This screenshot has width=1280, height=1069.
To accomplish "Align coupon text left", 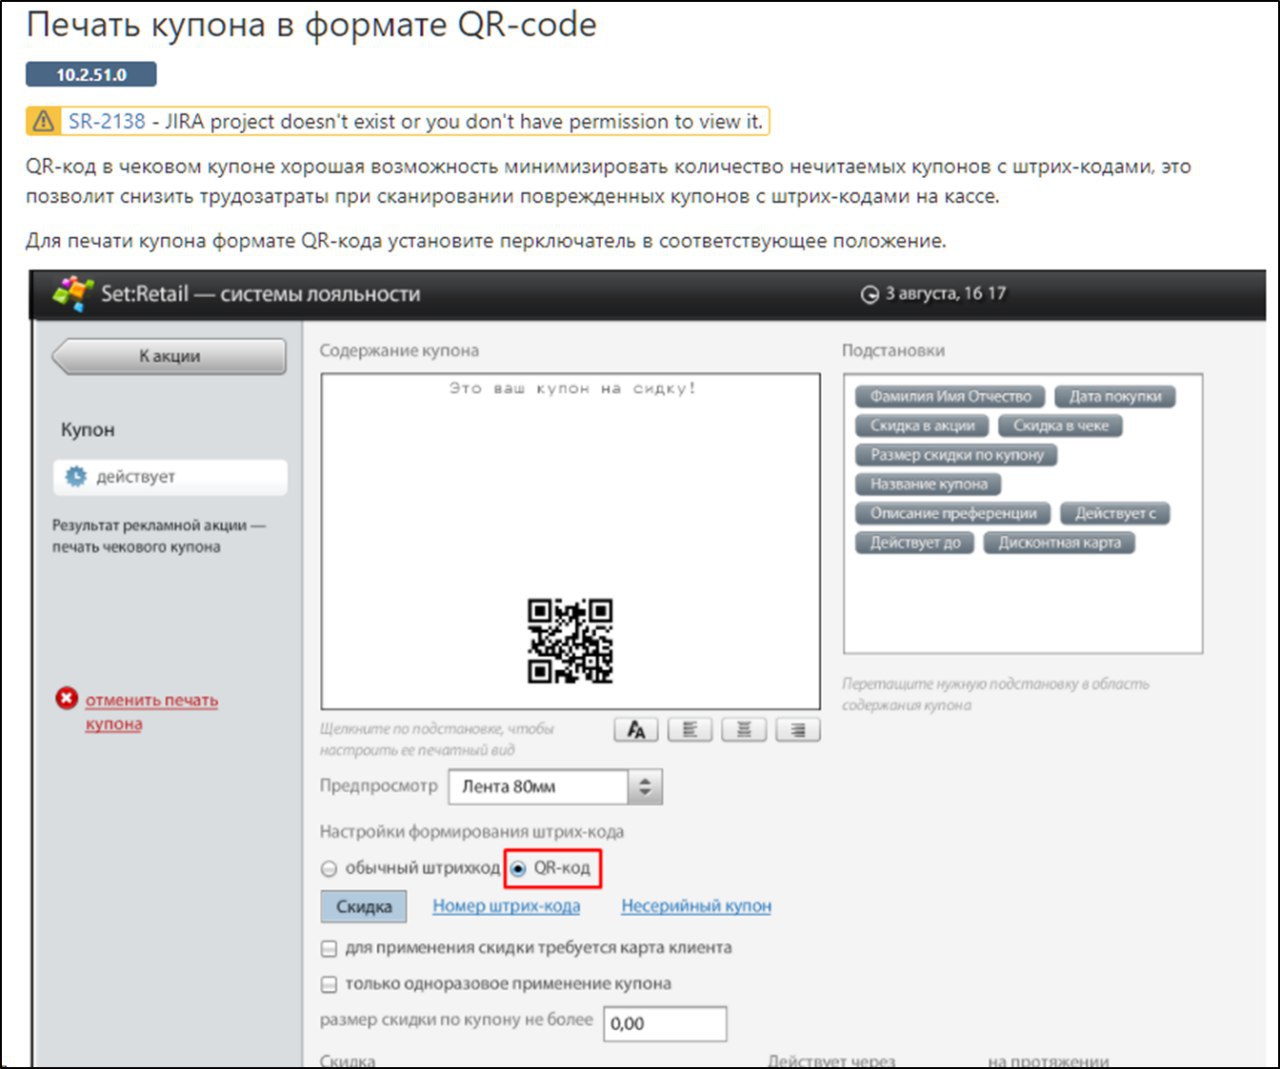I will click(690, 730).
